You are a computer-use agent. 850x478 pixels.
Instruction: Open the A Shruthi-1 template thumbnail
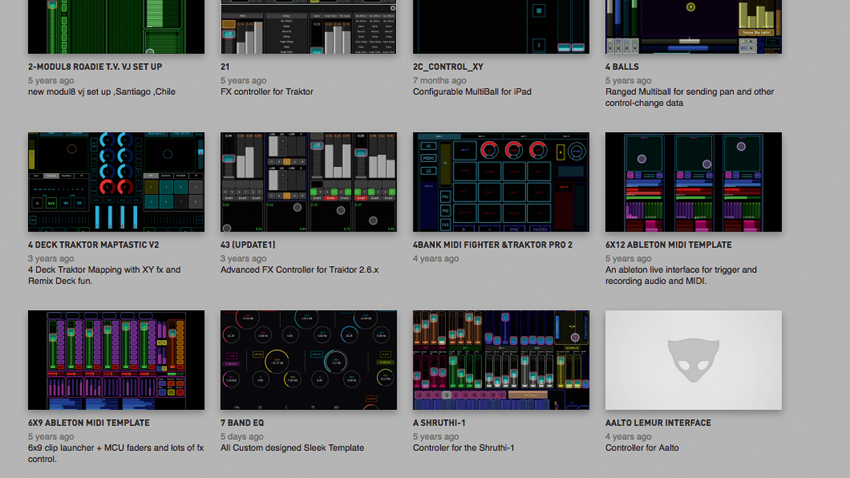(x=501, y=360)
